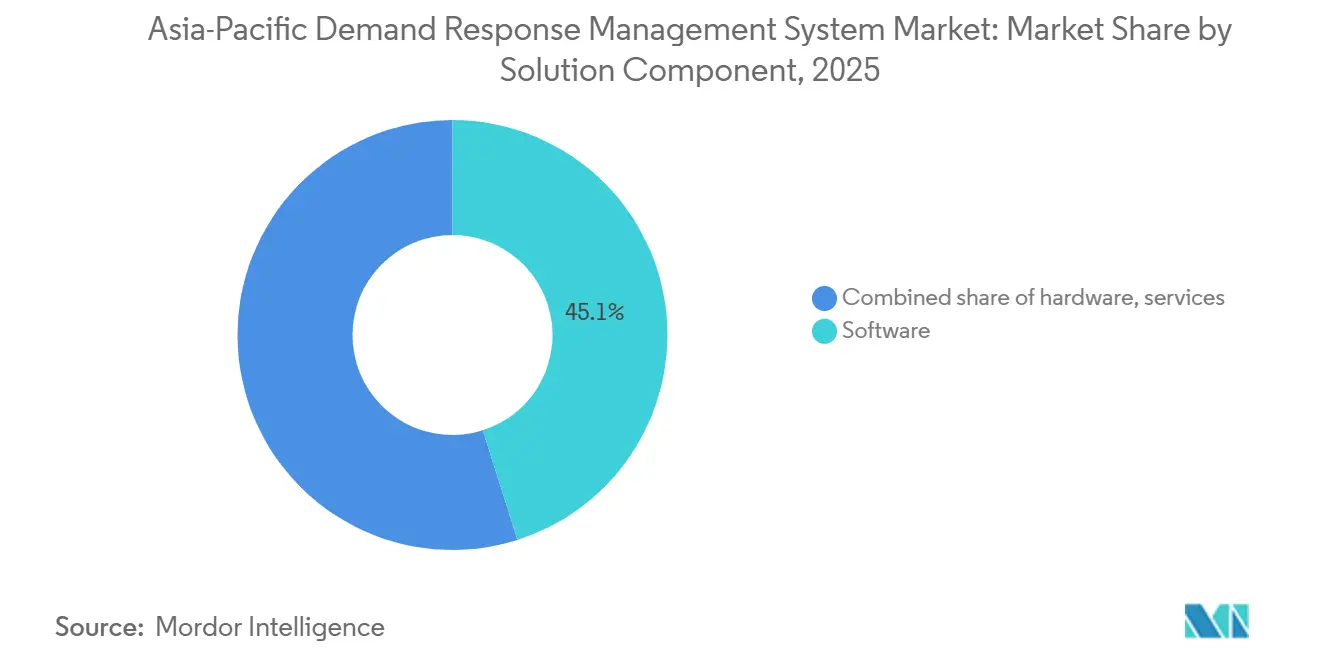Click the teal Software legend circle

click(825, 331)
